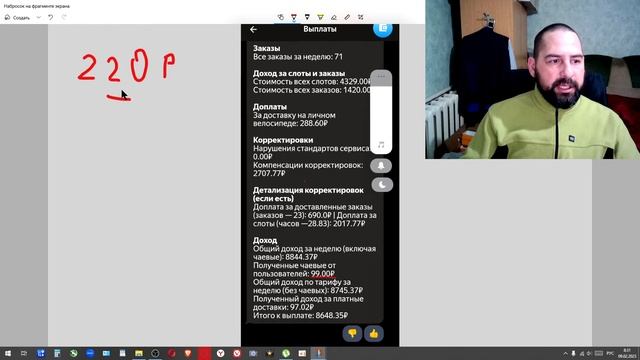Open the green uTorrent taskbar icon
Viewport: 640px width, 360px height.
pyautogui.click(x=286, y=353)
